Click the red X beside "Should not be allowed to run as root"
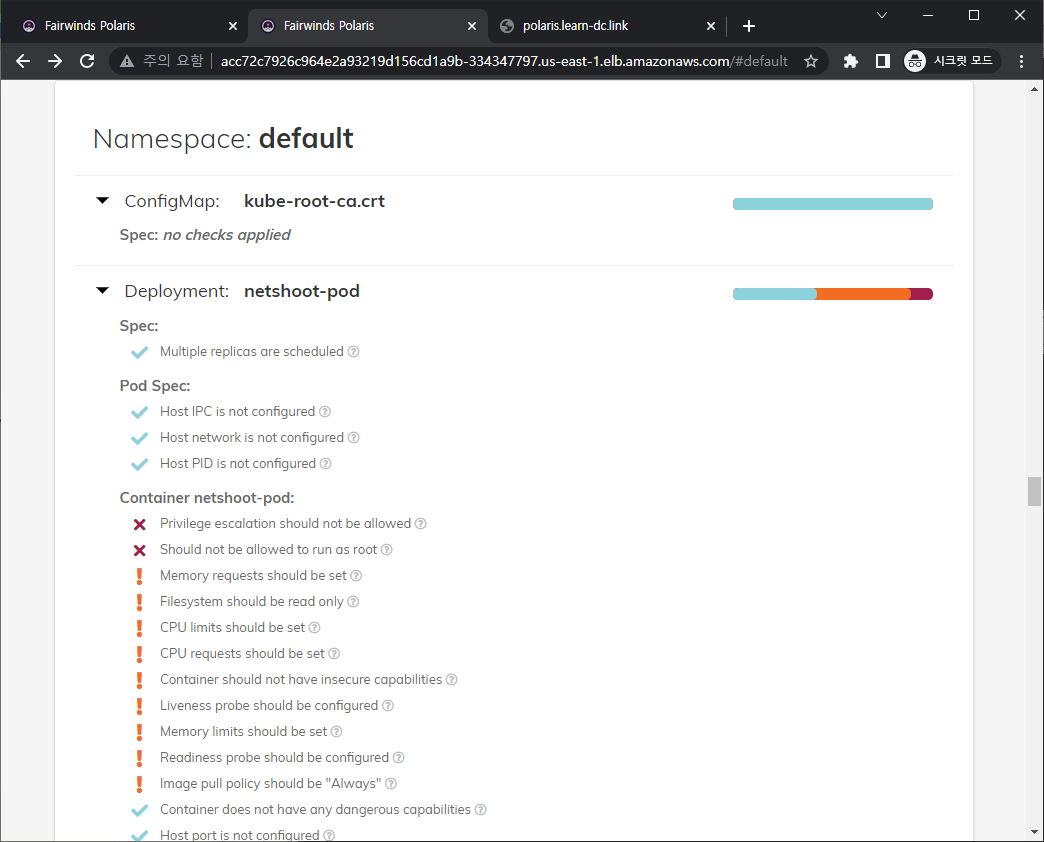Screen dimensions: 1044x842 pos(139,549)
